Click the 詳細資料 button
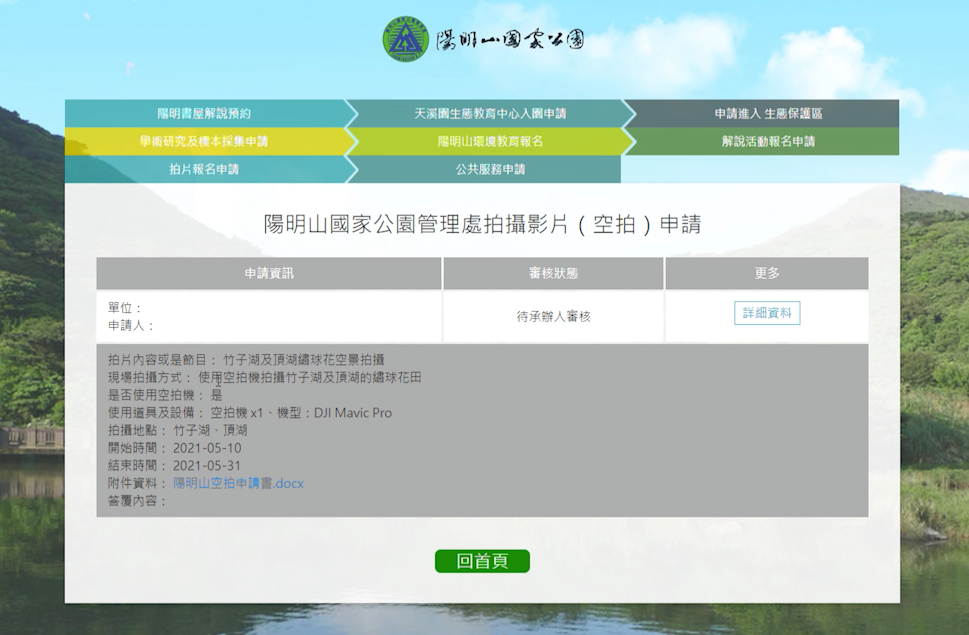 pos(767,313)
